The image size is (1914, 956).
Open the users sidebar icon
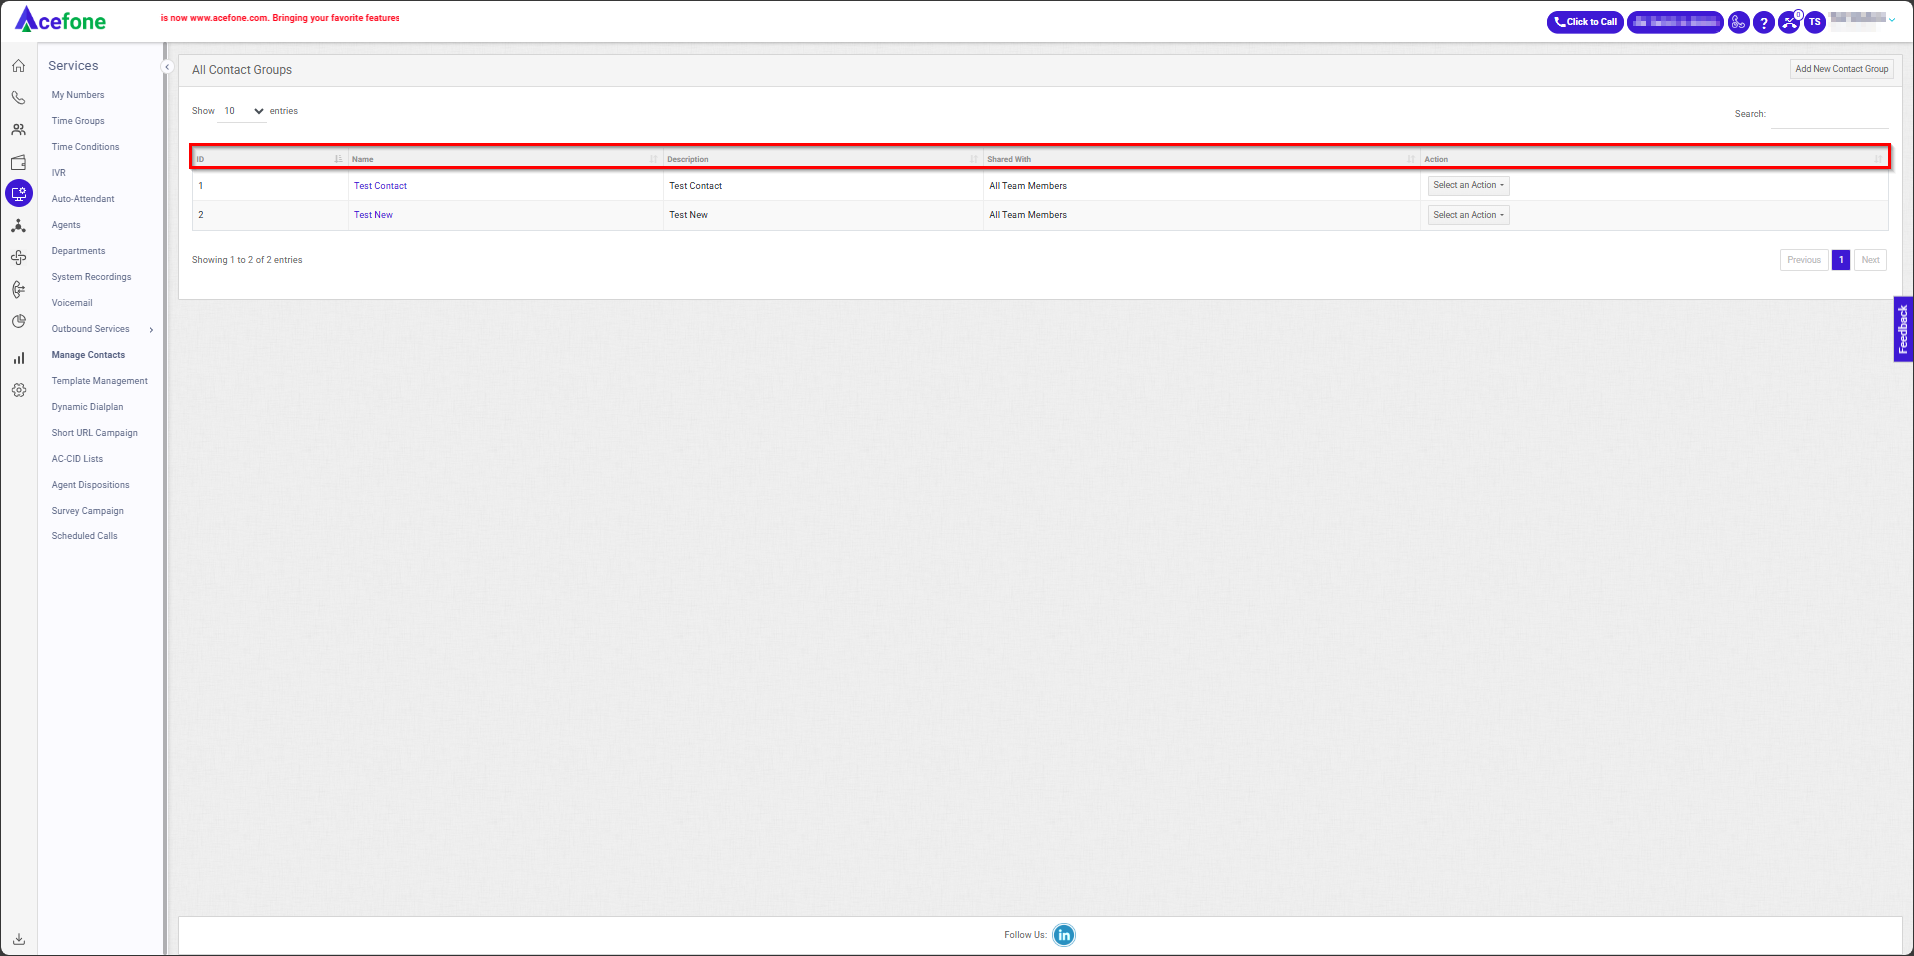18,130
